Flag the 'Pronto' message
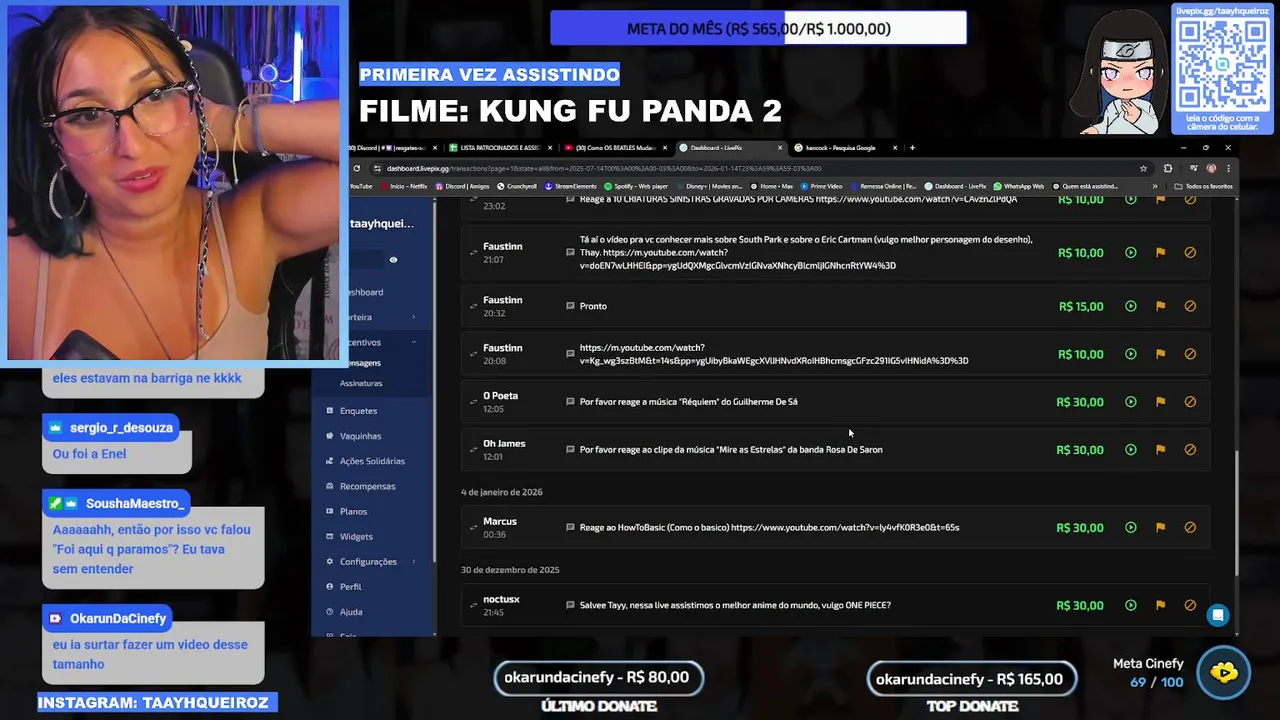 tap(1160, 306)
